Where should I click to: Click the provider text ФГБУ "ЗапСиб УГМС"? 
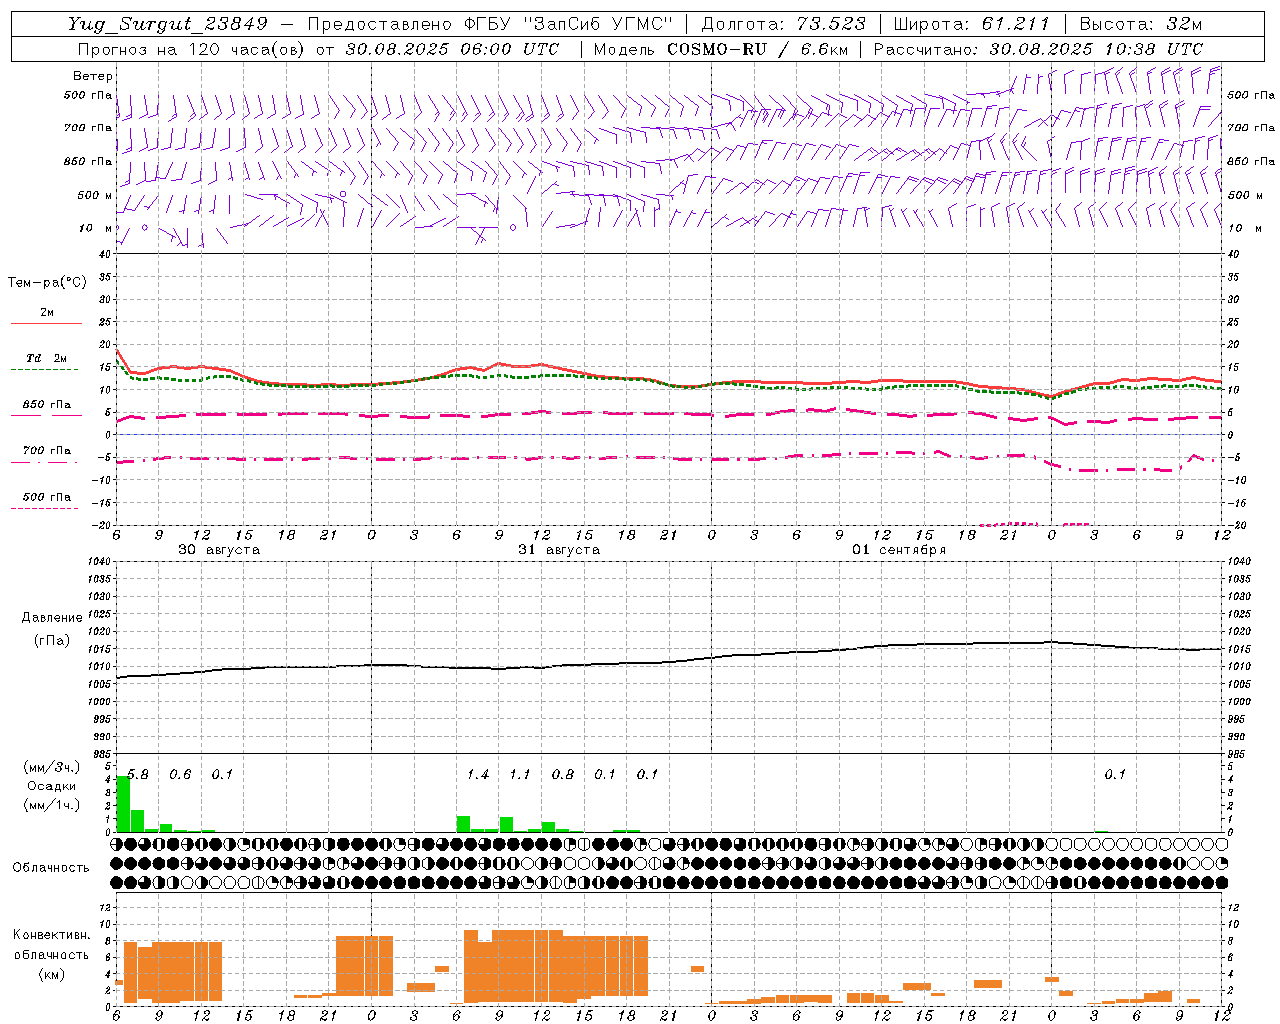click(568, 25)
